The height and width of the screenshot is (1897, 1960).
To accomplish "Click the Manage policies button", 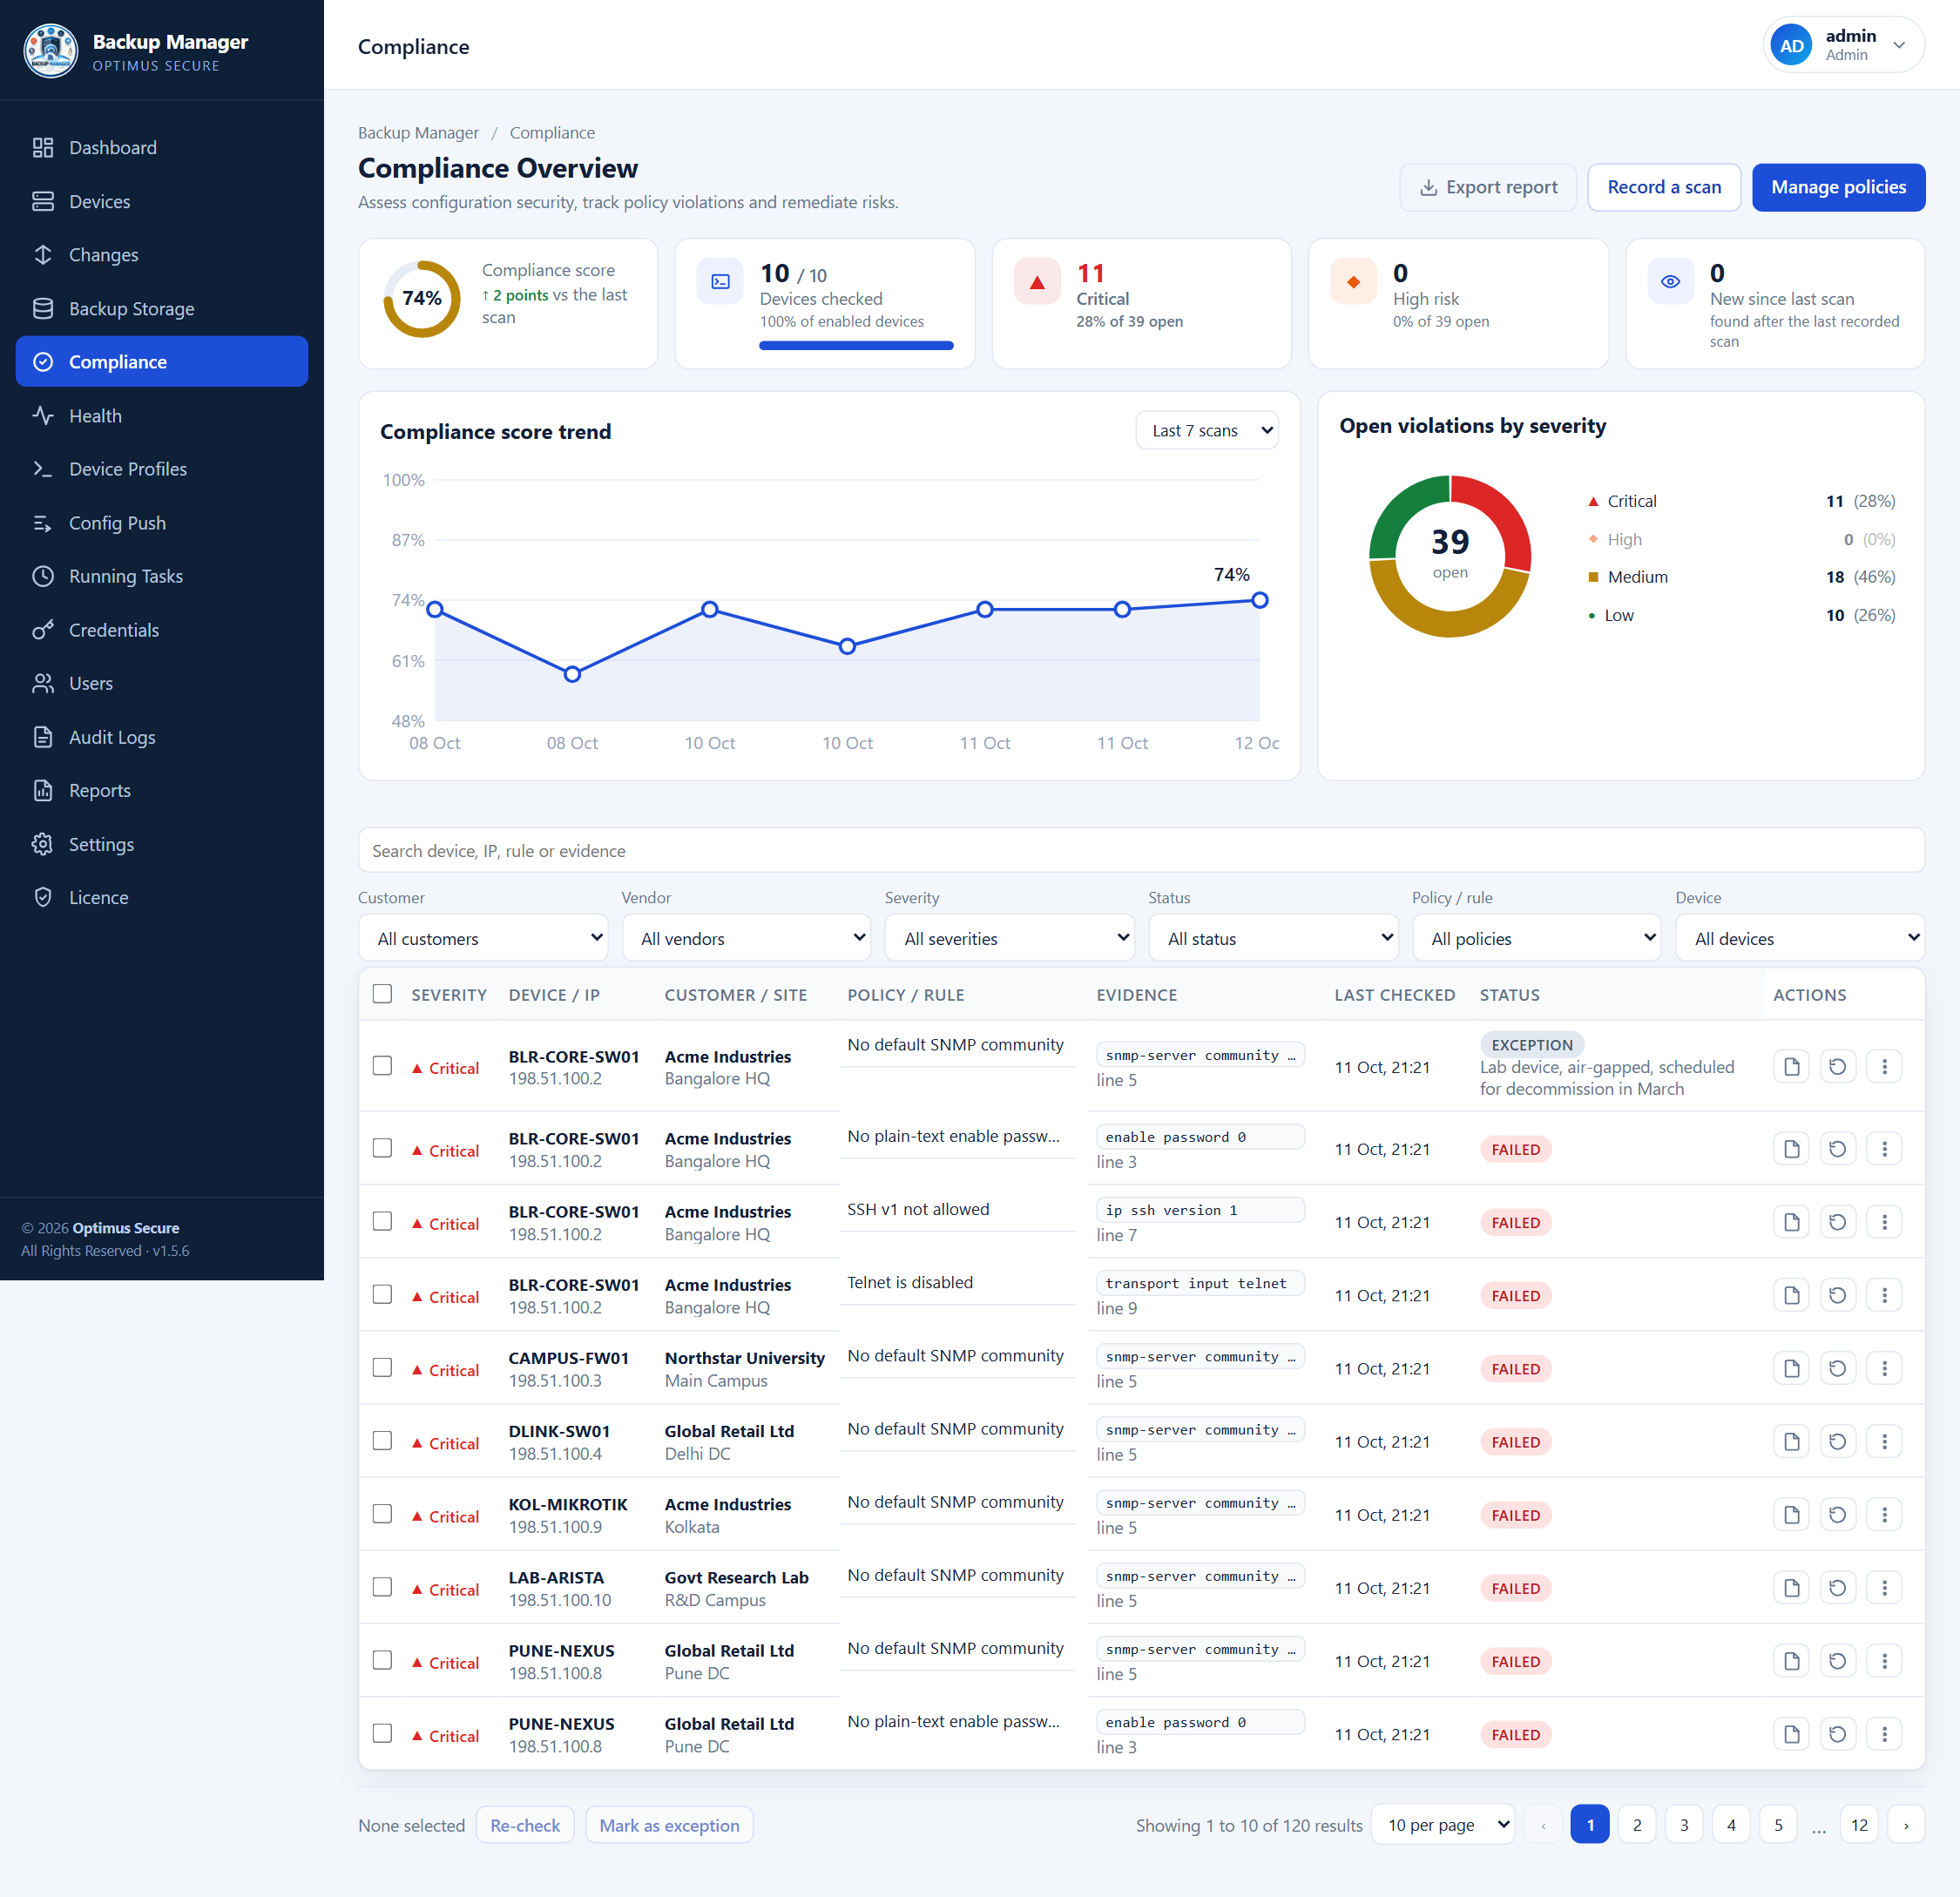I will [1838, 187].
